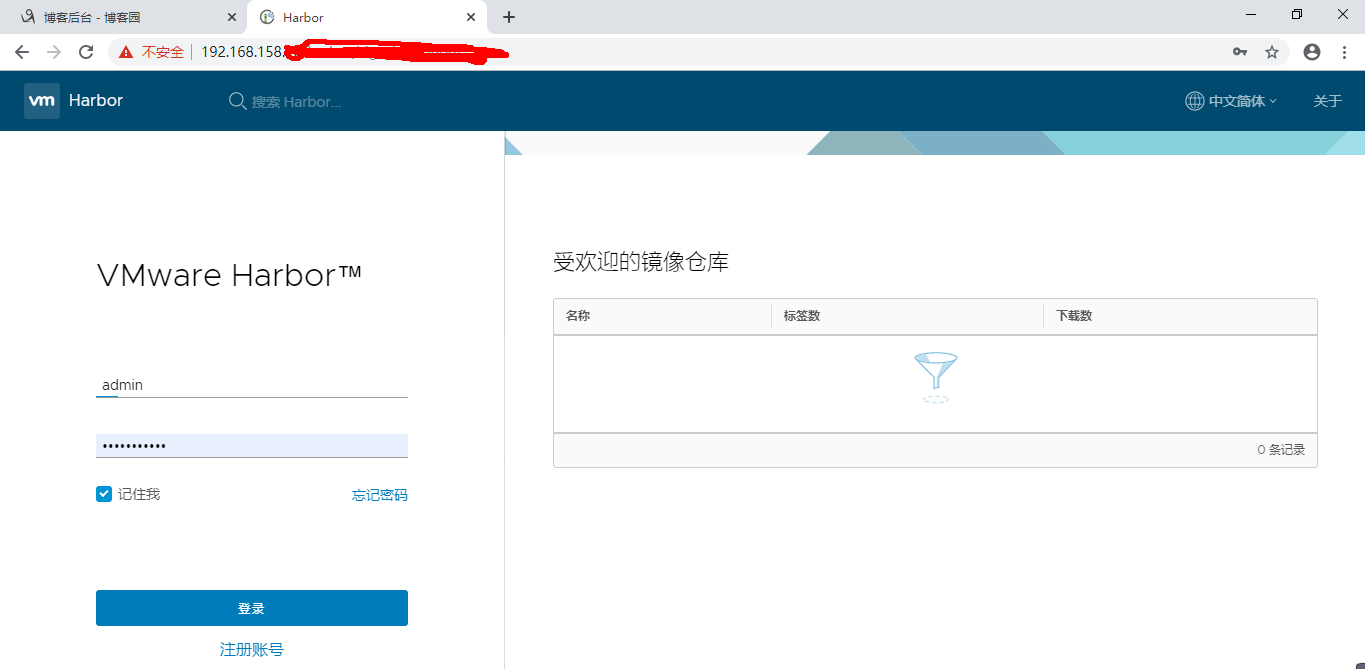The height and width of the screenshot is (669, 1365).
Task: Click the 登录 button
Action: [252, 608]
